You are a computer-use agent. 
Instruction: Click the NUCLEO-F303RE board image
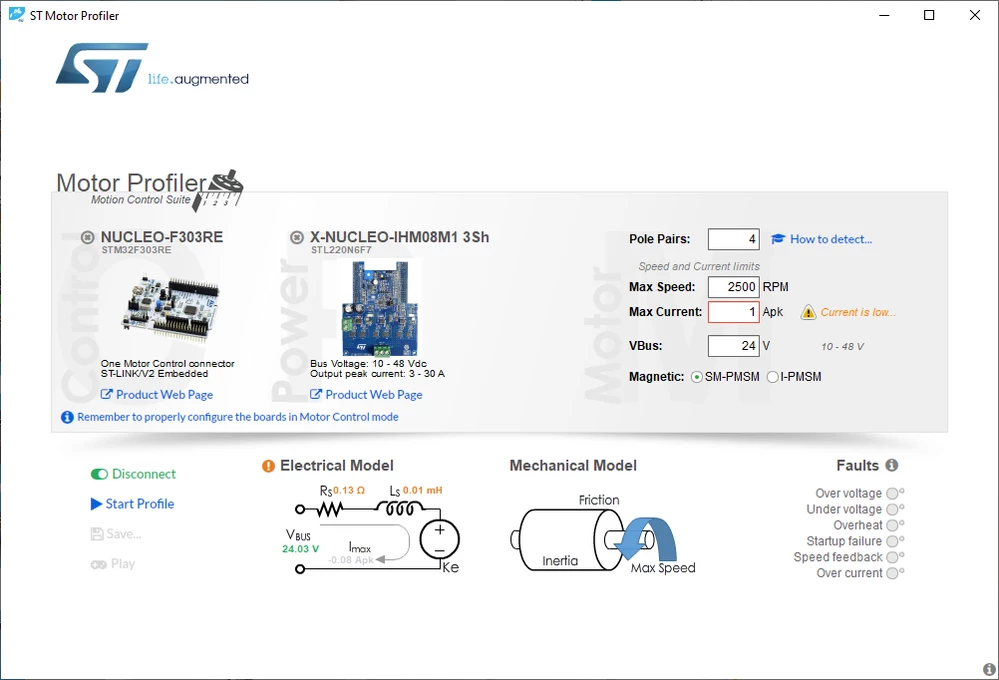point(170,309)
